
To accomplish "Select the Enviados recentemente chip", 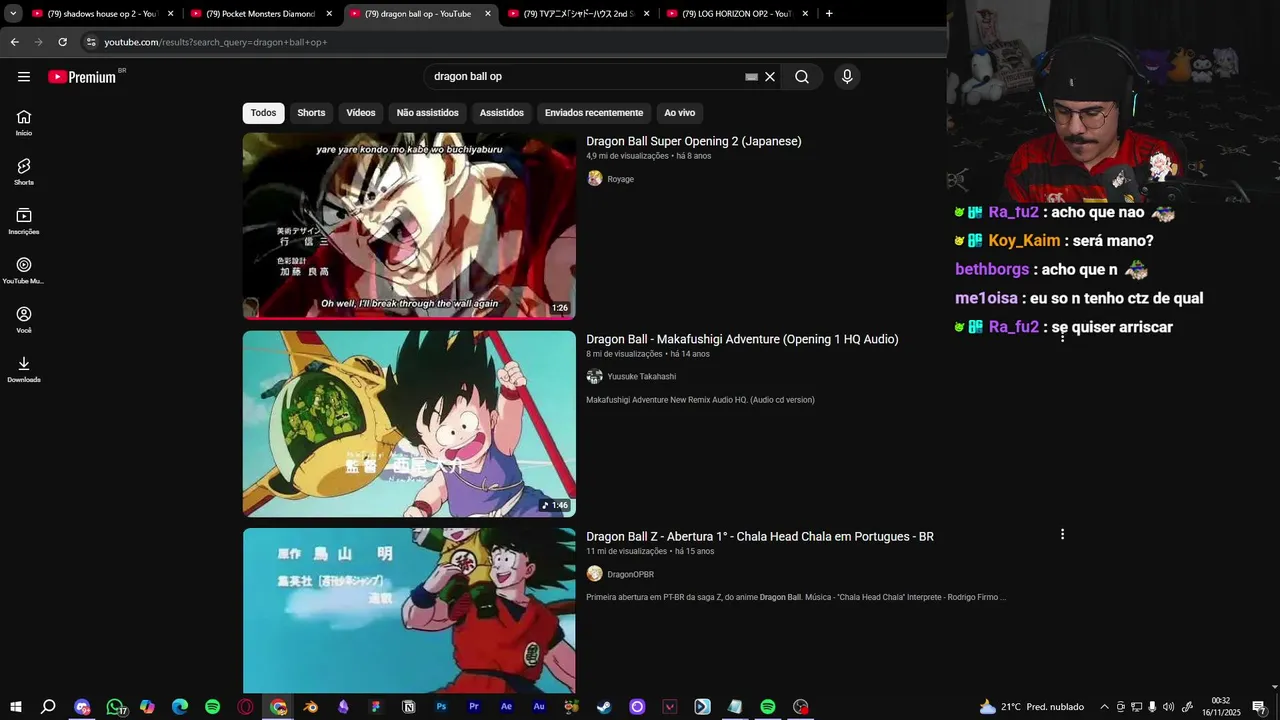I will tap(594, 113).
